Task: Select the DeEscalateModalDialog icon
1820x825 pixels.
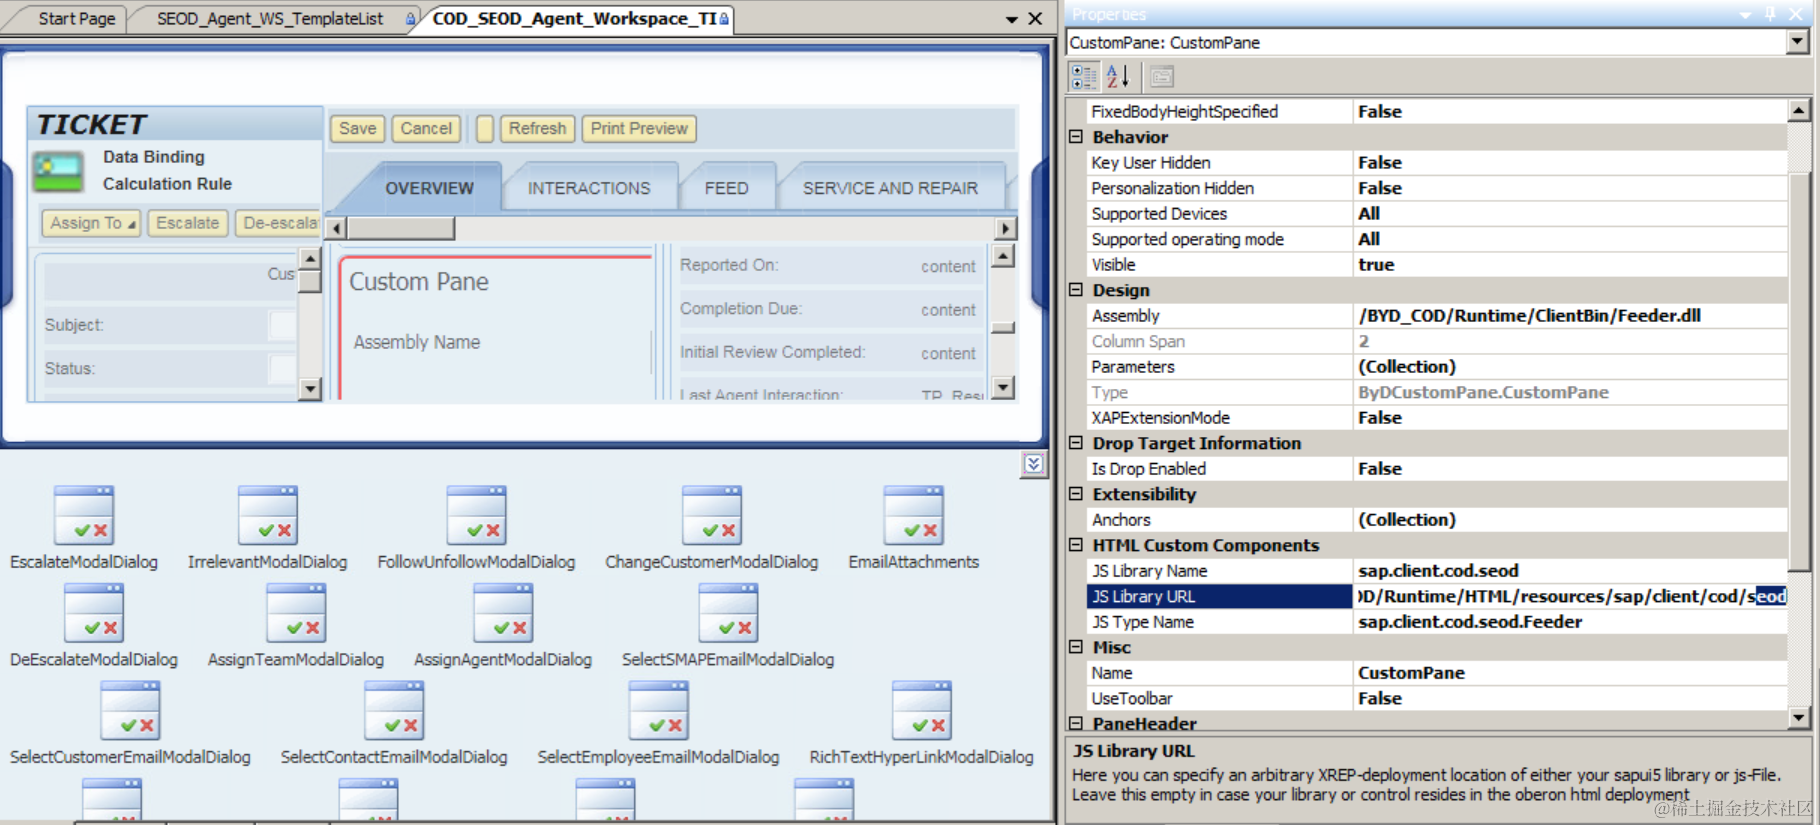Action: 94,612
